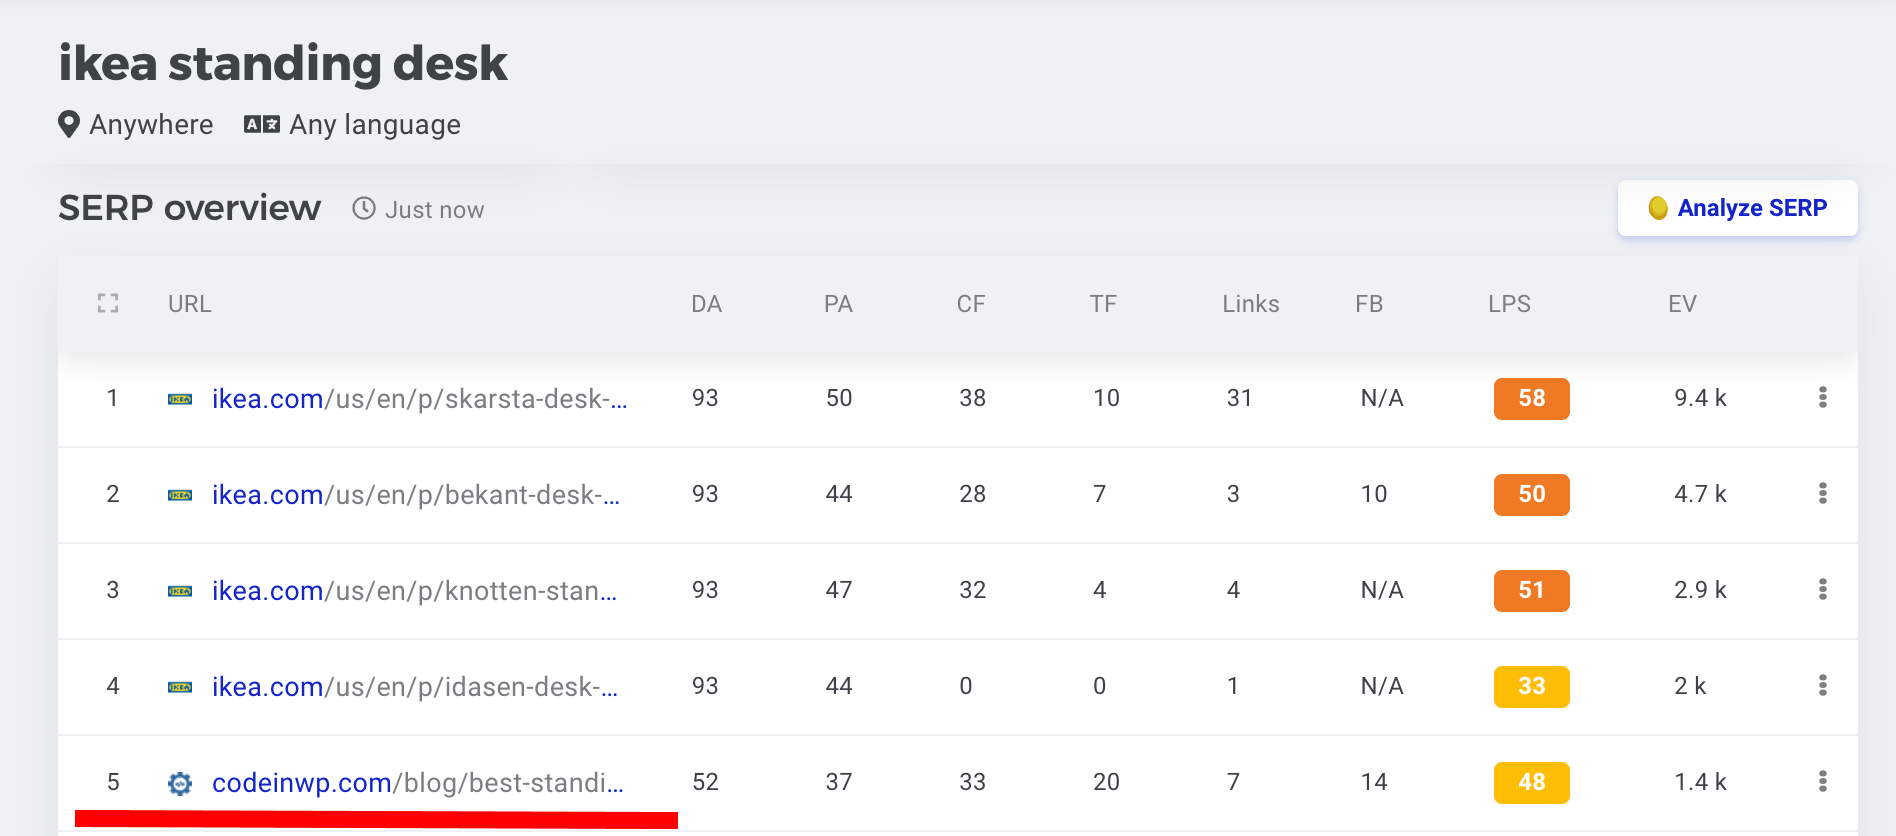Open the three-dot menu for codeinwp row
This screenshot has width=1896, height=836.
(x=1823, y=782)
